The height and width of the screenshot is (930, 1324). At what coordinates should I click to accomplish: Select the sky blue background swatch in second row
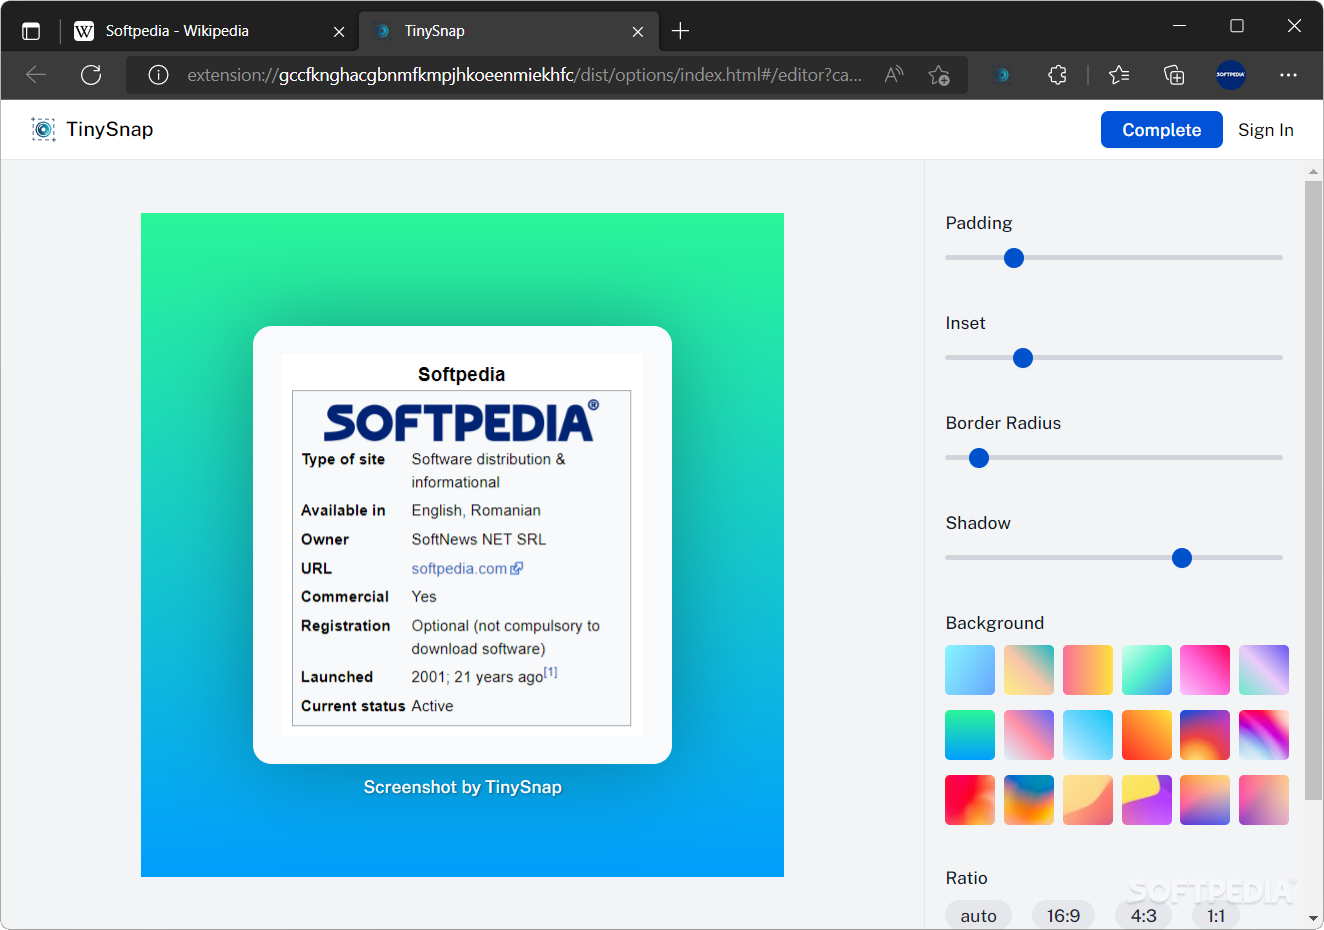tap(1088, 735)
